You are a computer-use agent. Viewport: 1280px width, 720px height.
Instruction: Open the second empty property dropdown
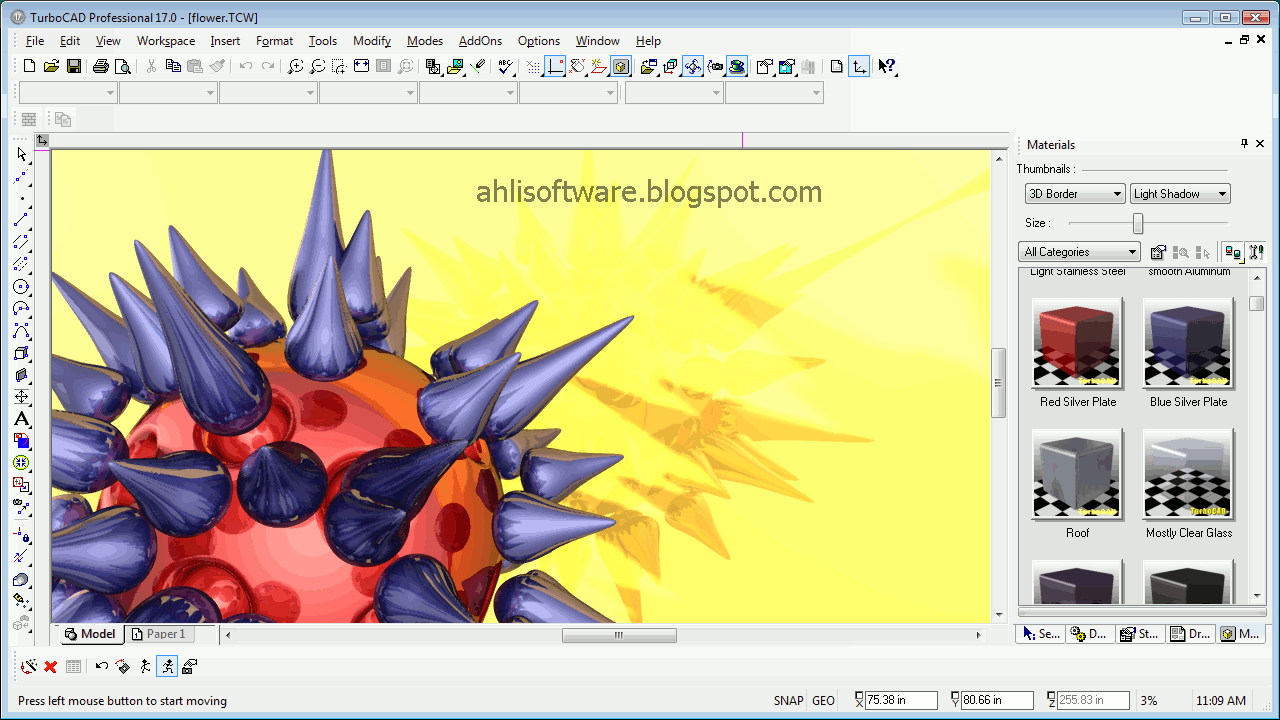(168, 93)
